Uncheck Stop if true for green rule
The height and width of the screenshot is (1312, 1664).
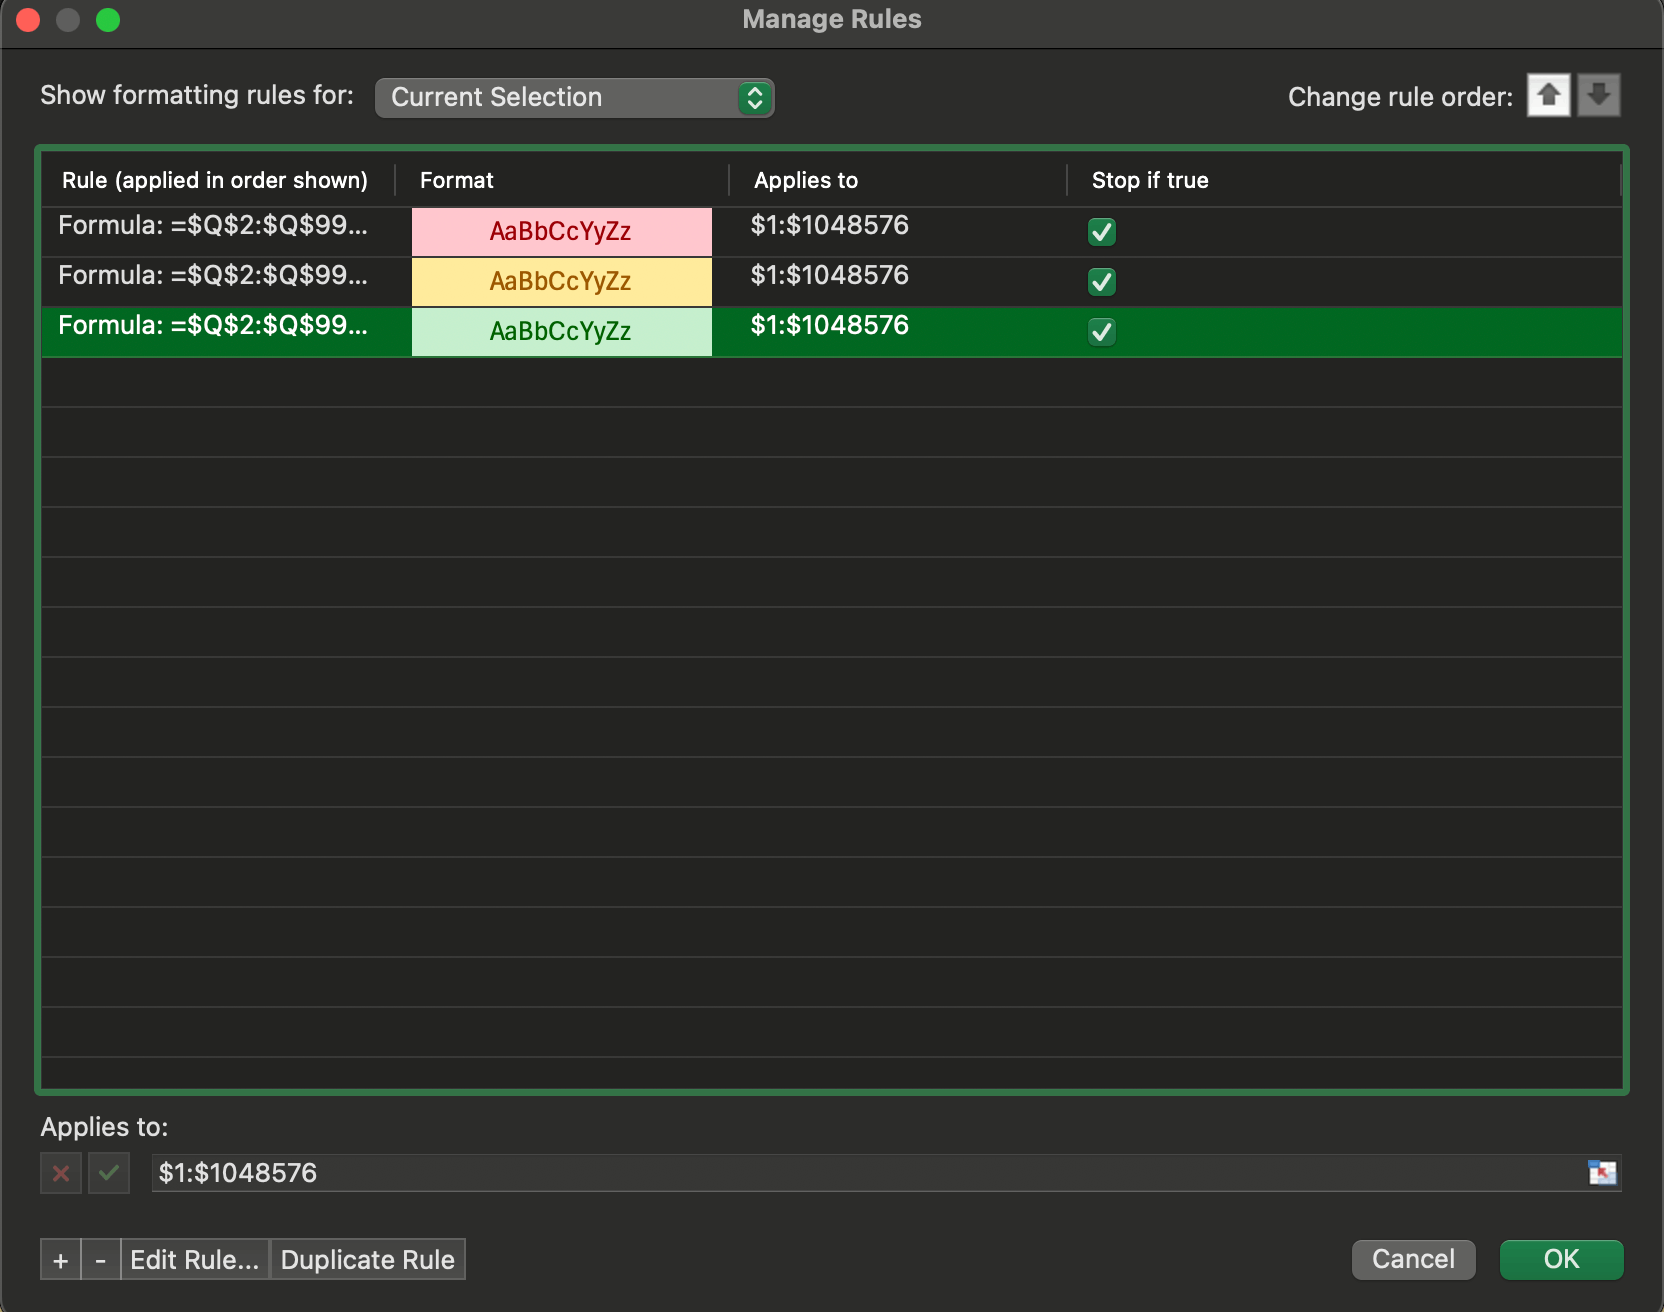1102,332
